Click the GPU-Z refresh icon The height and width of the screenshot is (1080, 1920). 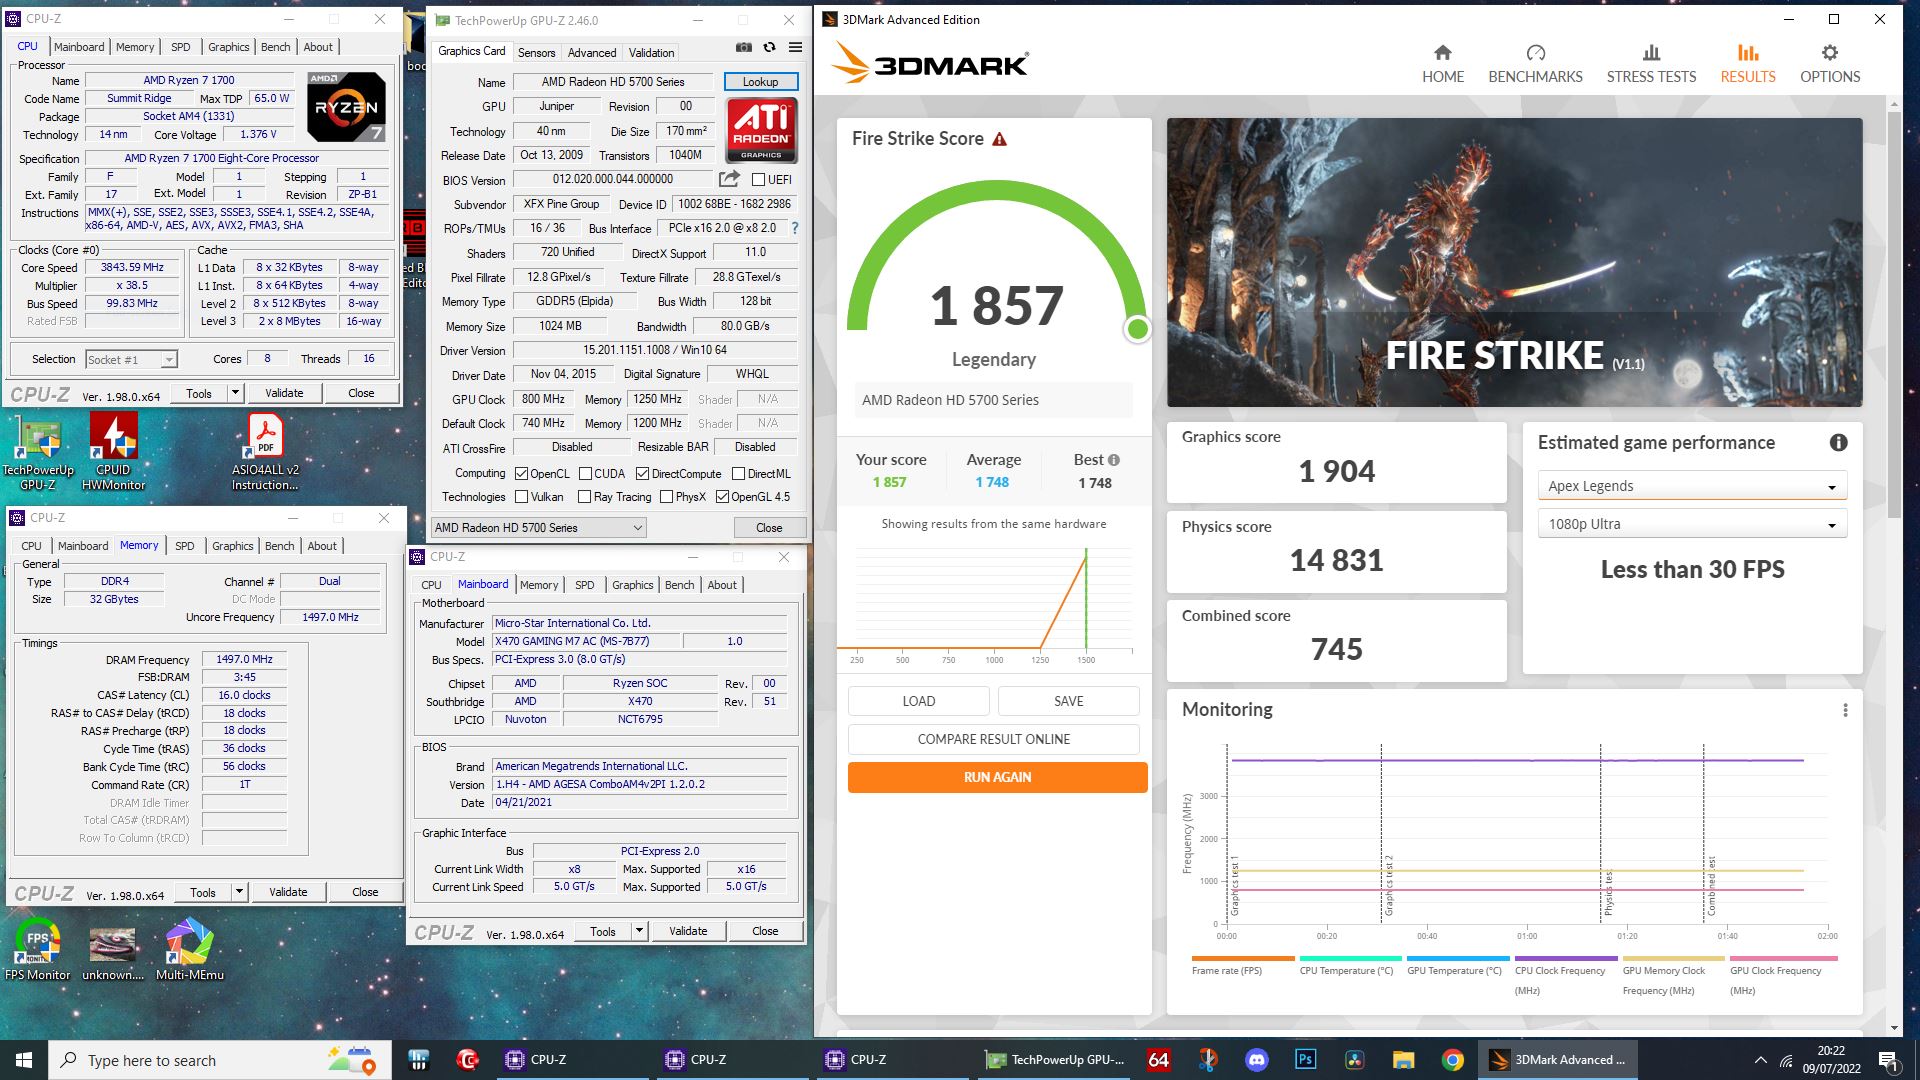(769, 47)
